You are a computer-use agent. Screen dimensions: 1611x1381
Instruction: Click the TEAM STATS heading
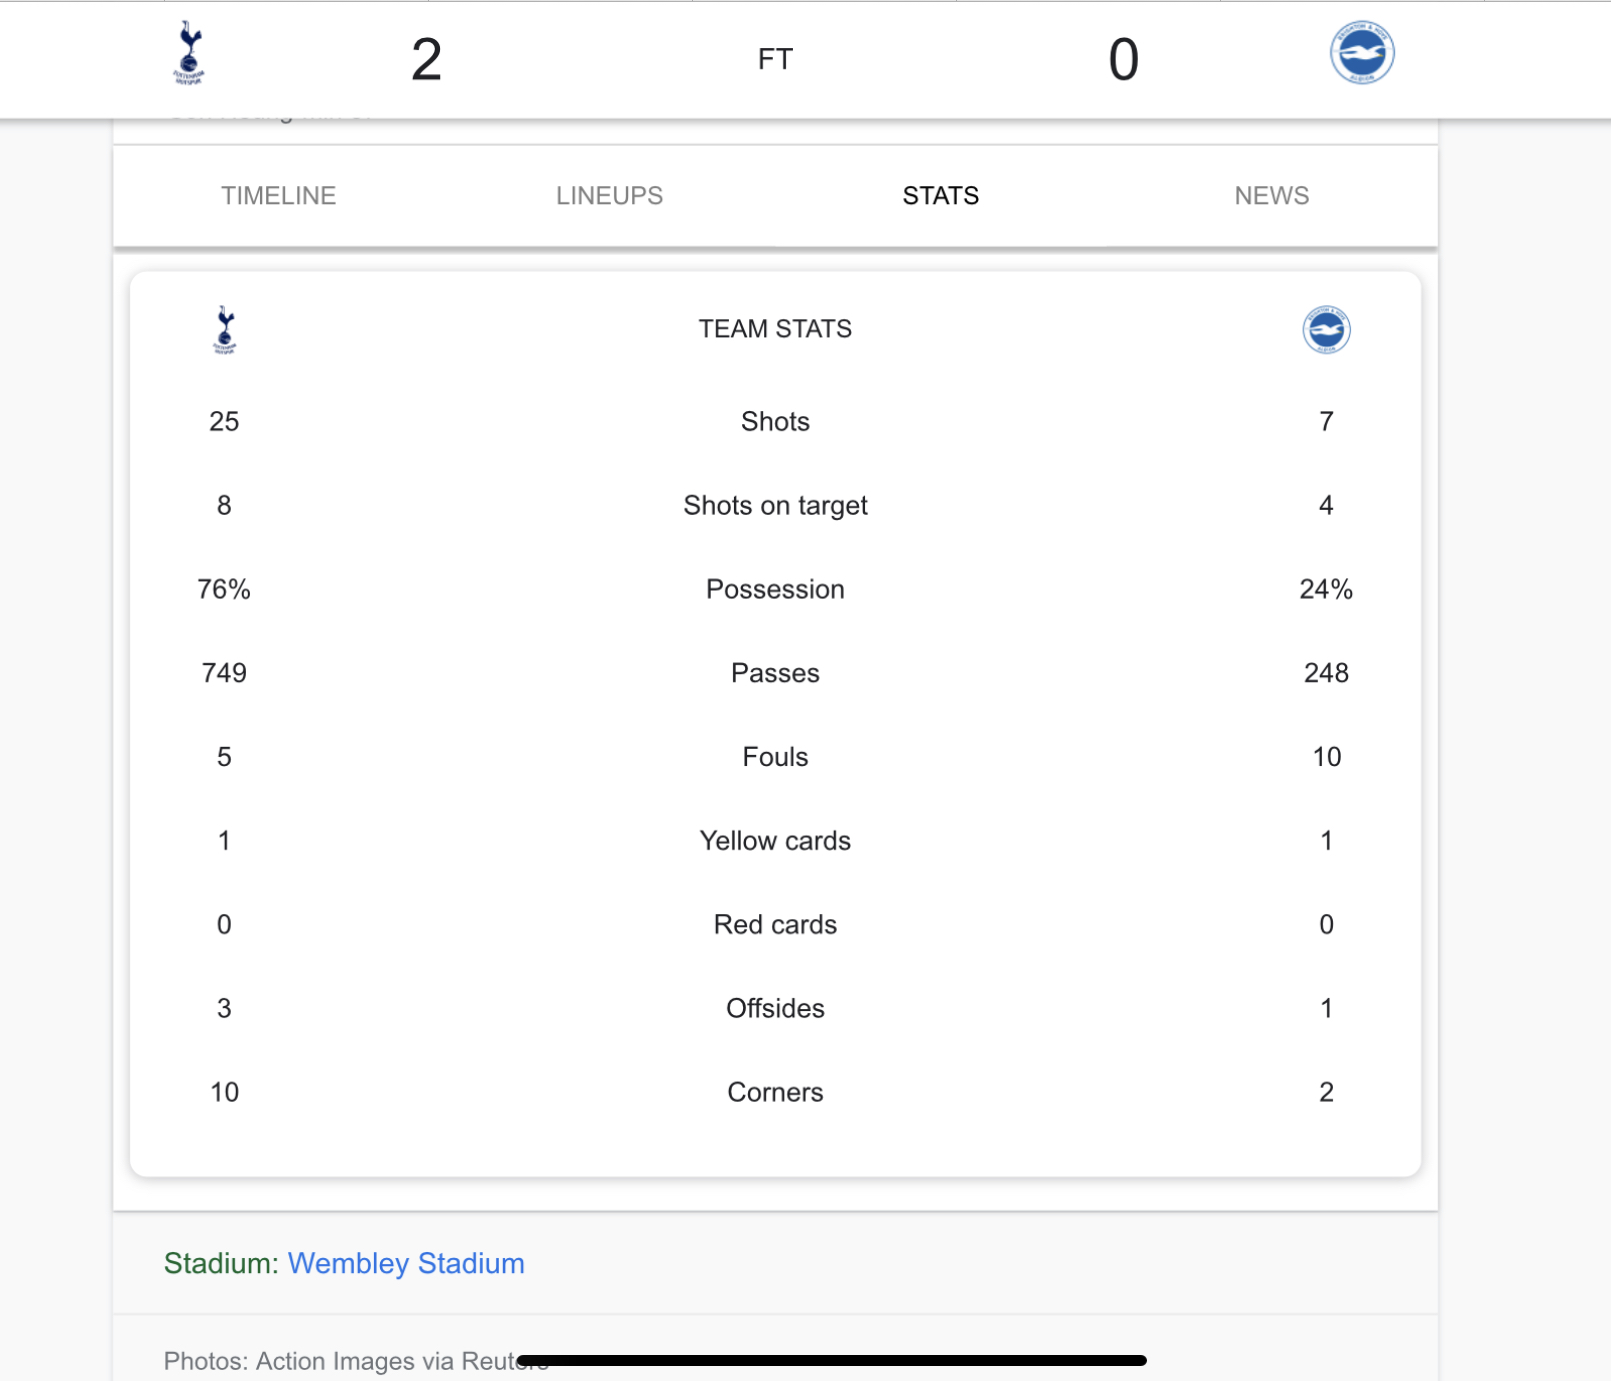point(775,329)
